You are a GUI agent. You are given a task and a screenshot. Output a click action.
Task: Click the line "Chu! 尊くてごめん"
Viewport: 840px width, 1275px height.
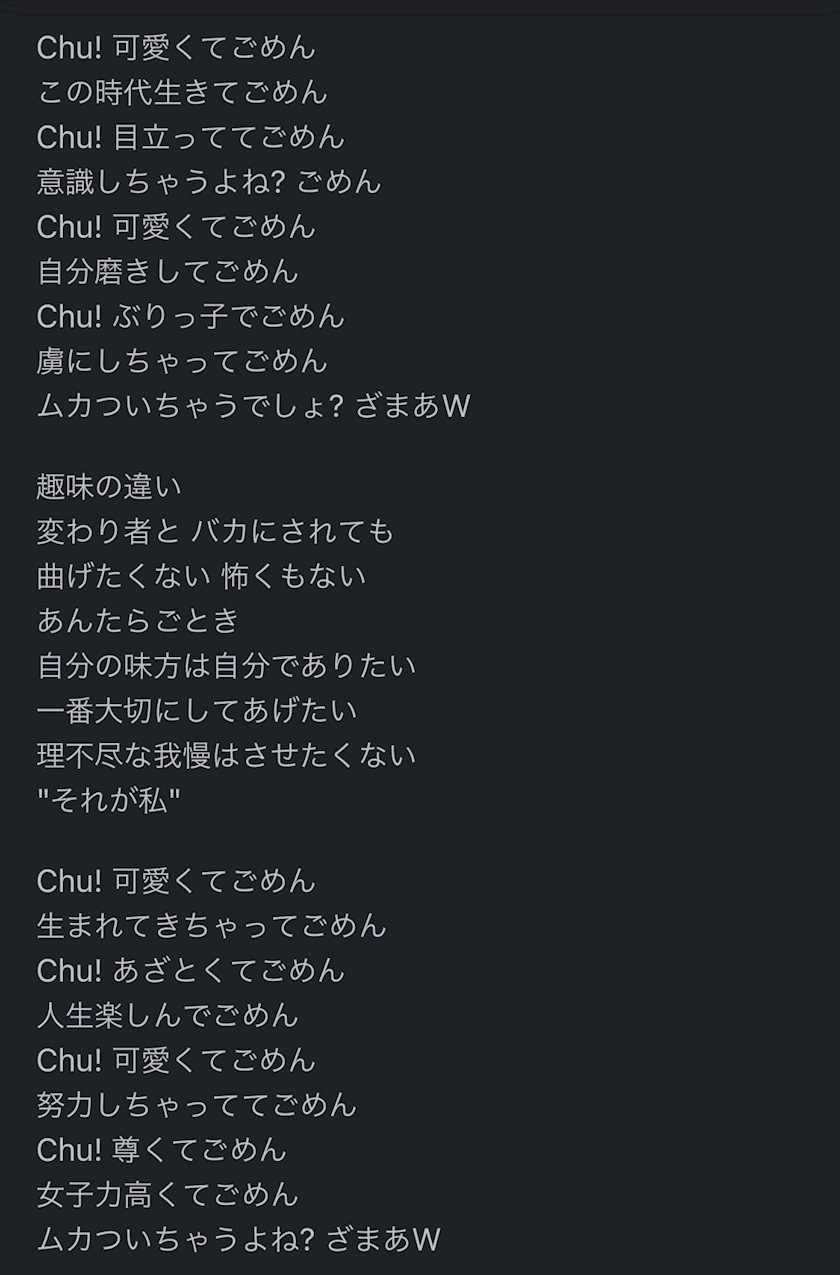(161, 1150)
